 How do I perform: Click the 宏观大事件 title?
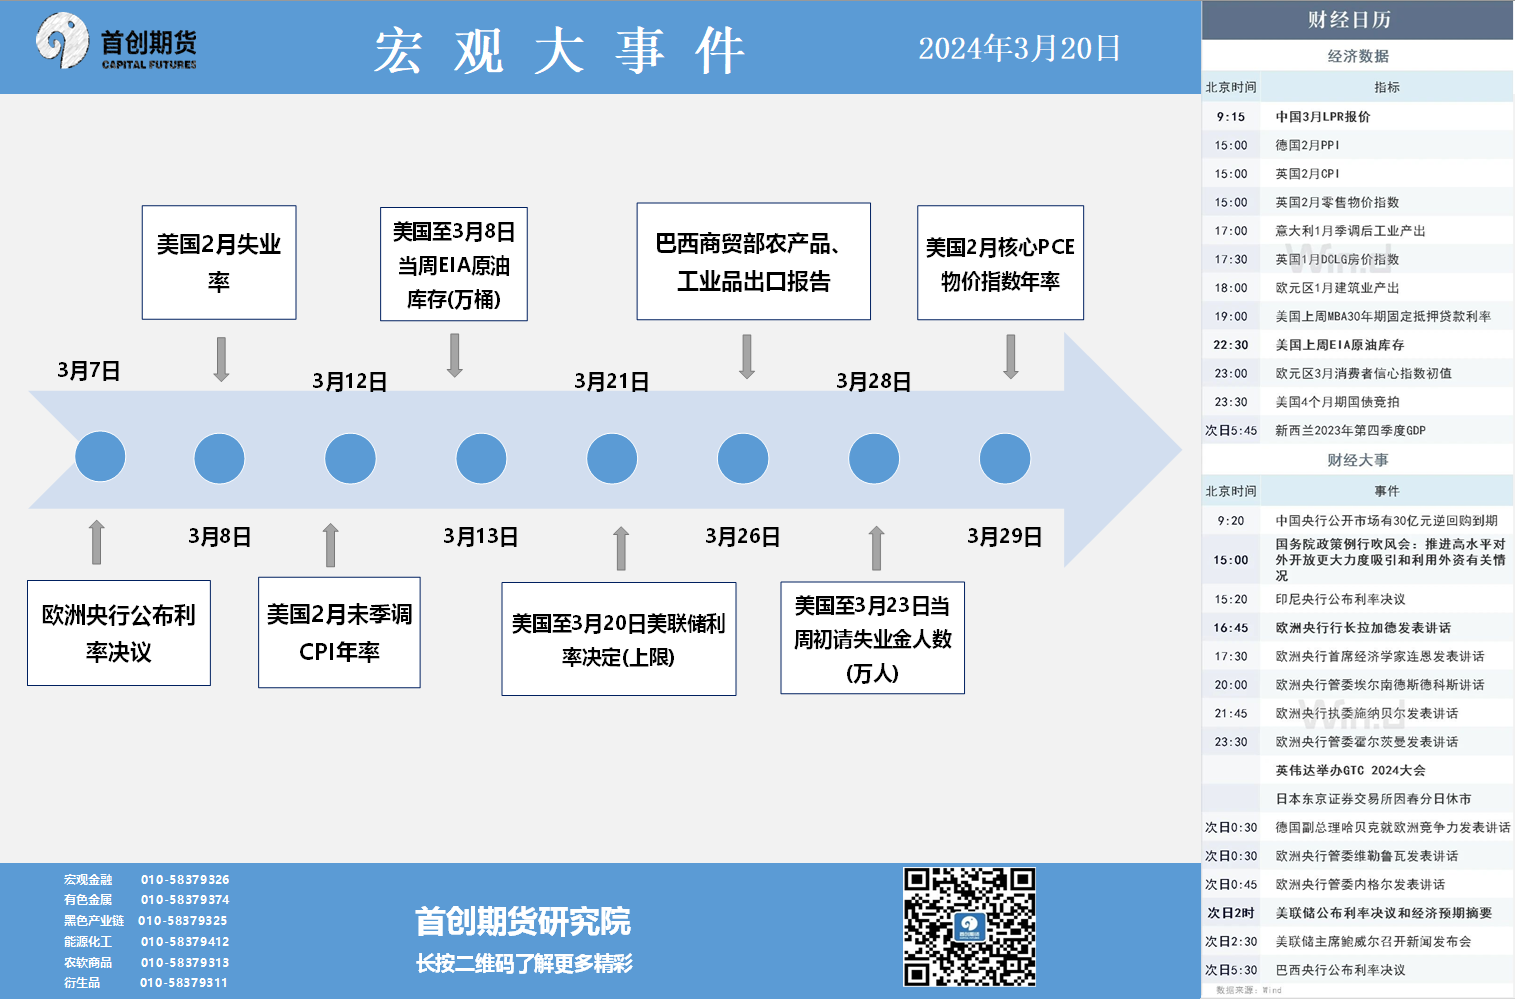point(559,50)
